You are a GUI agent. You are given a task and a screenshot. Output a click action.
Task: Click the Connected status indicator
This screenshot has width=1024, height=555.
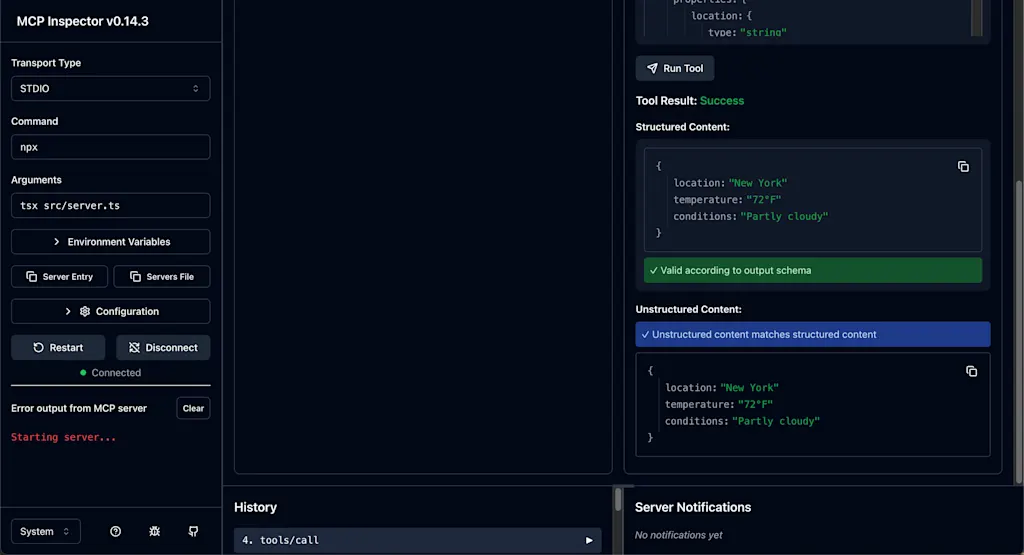[110, 373]
